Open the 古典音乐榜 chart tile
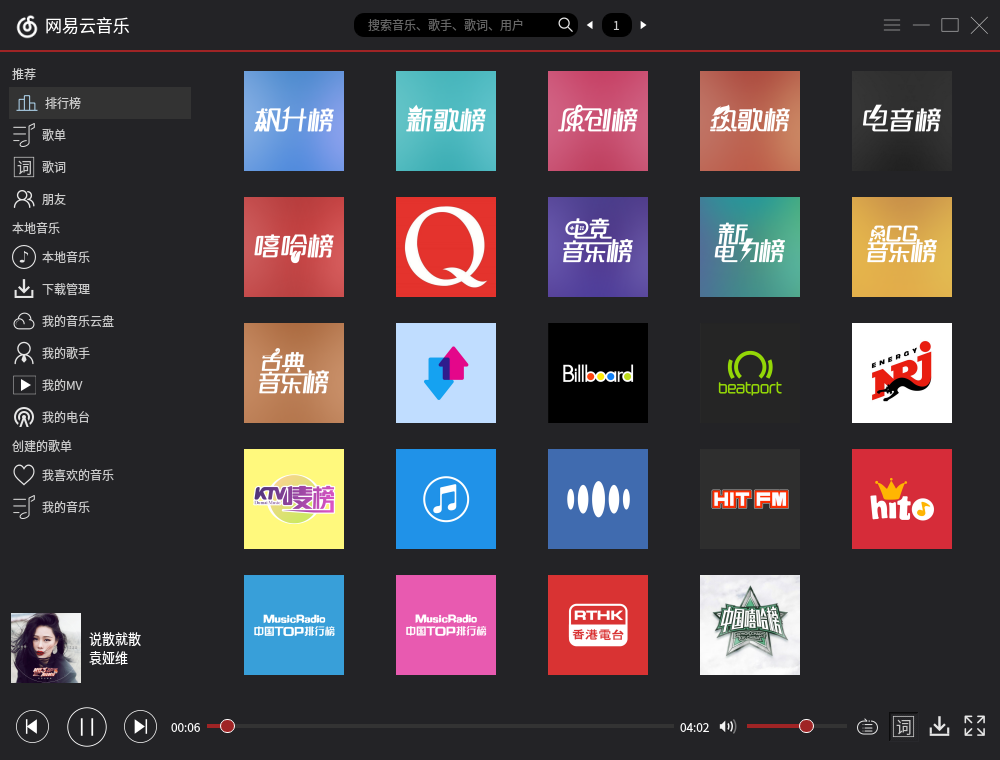The height and width of the screenshot is (760, 1000). [x=294, y=373]
